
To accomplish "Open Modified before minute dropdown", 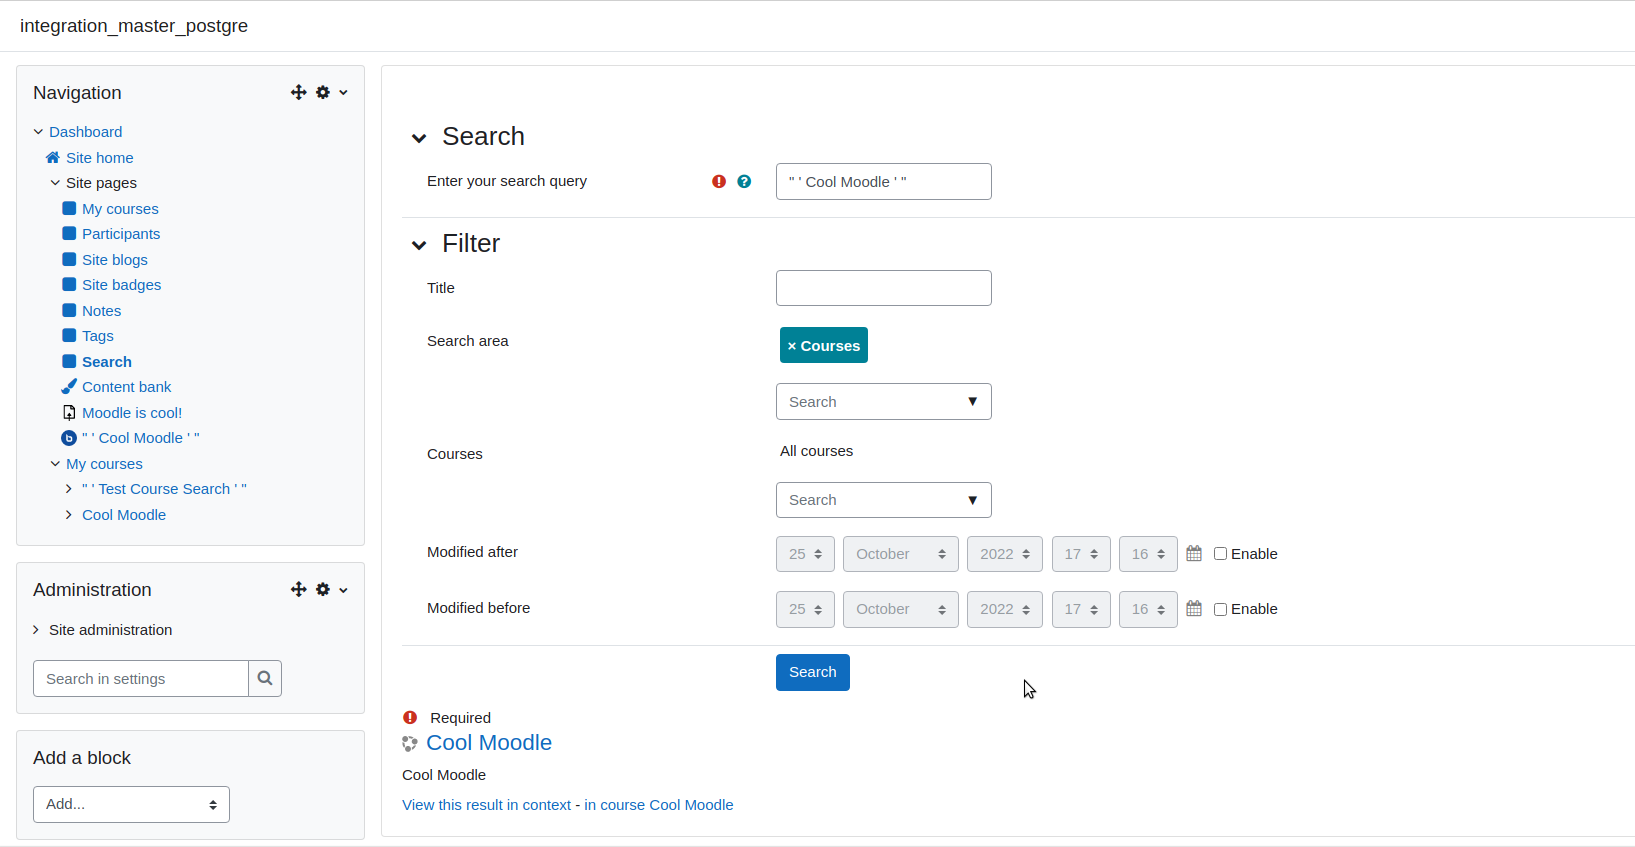I will pyautogui.click(x=1148, y=609).
